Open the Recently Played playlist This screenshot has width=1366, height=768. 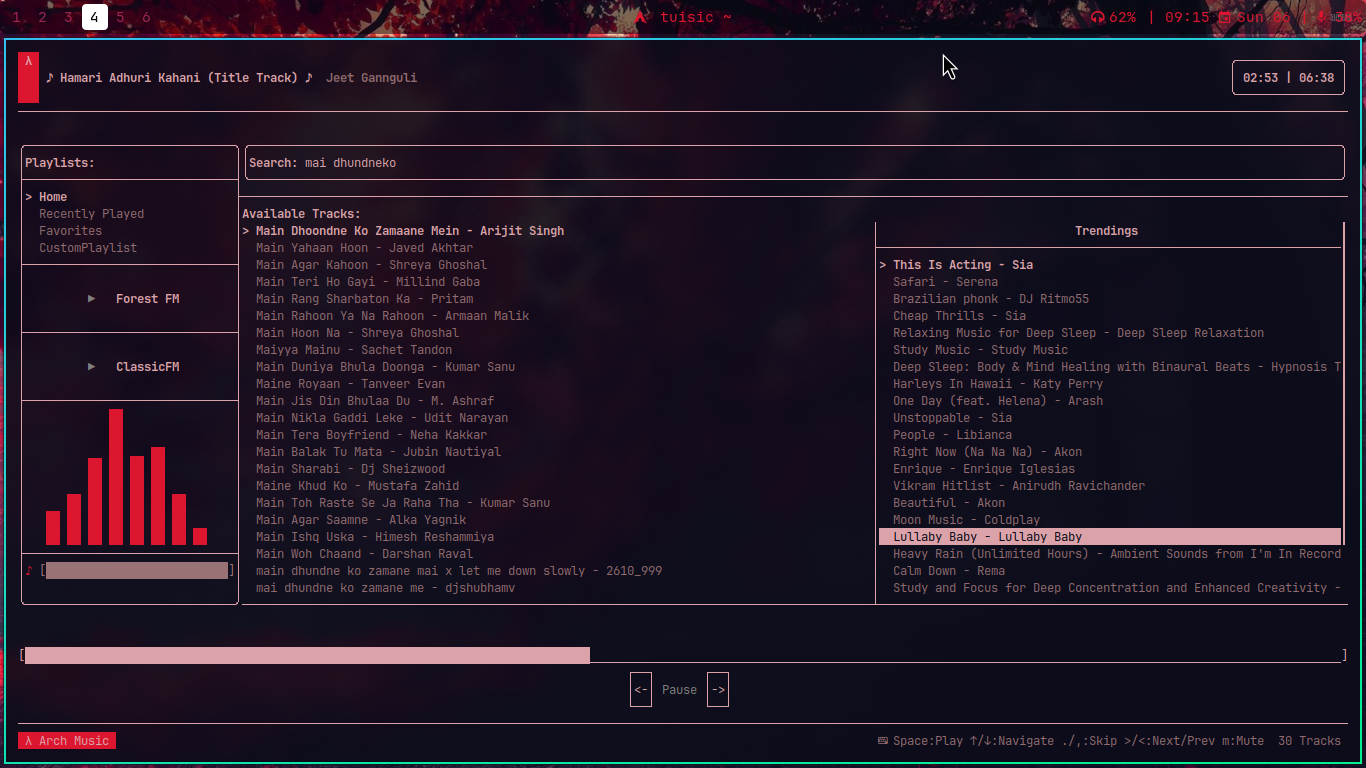pyautogui.click(x=91, y=214)
